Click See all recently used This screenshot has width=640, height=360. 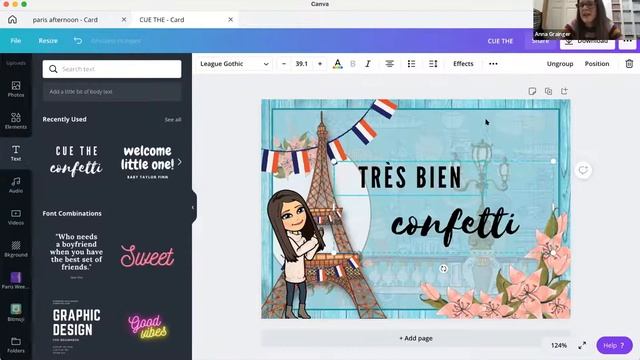coord(173,120)
